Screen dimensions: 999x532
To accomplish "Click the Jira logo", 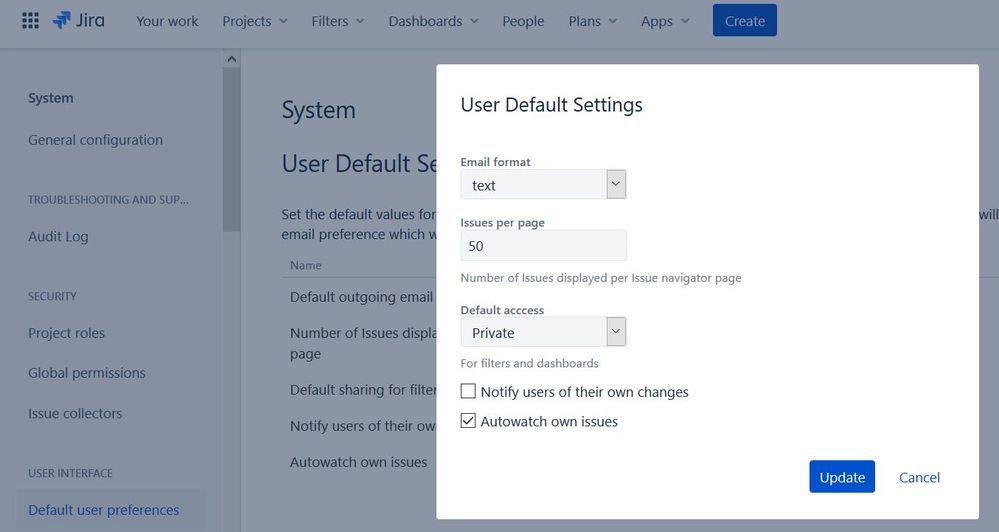I will click(78, 20).
